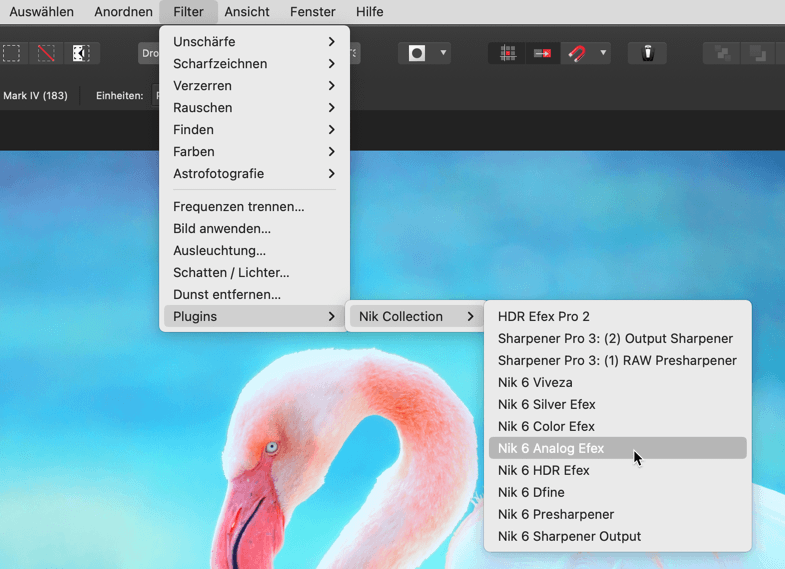Open the Anordnen menu
This screenshot has width=785, height=569.
pyautogui.click(x=123, y=12)
